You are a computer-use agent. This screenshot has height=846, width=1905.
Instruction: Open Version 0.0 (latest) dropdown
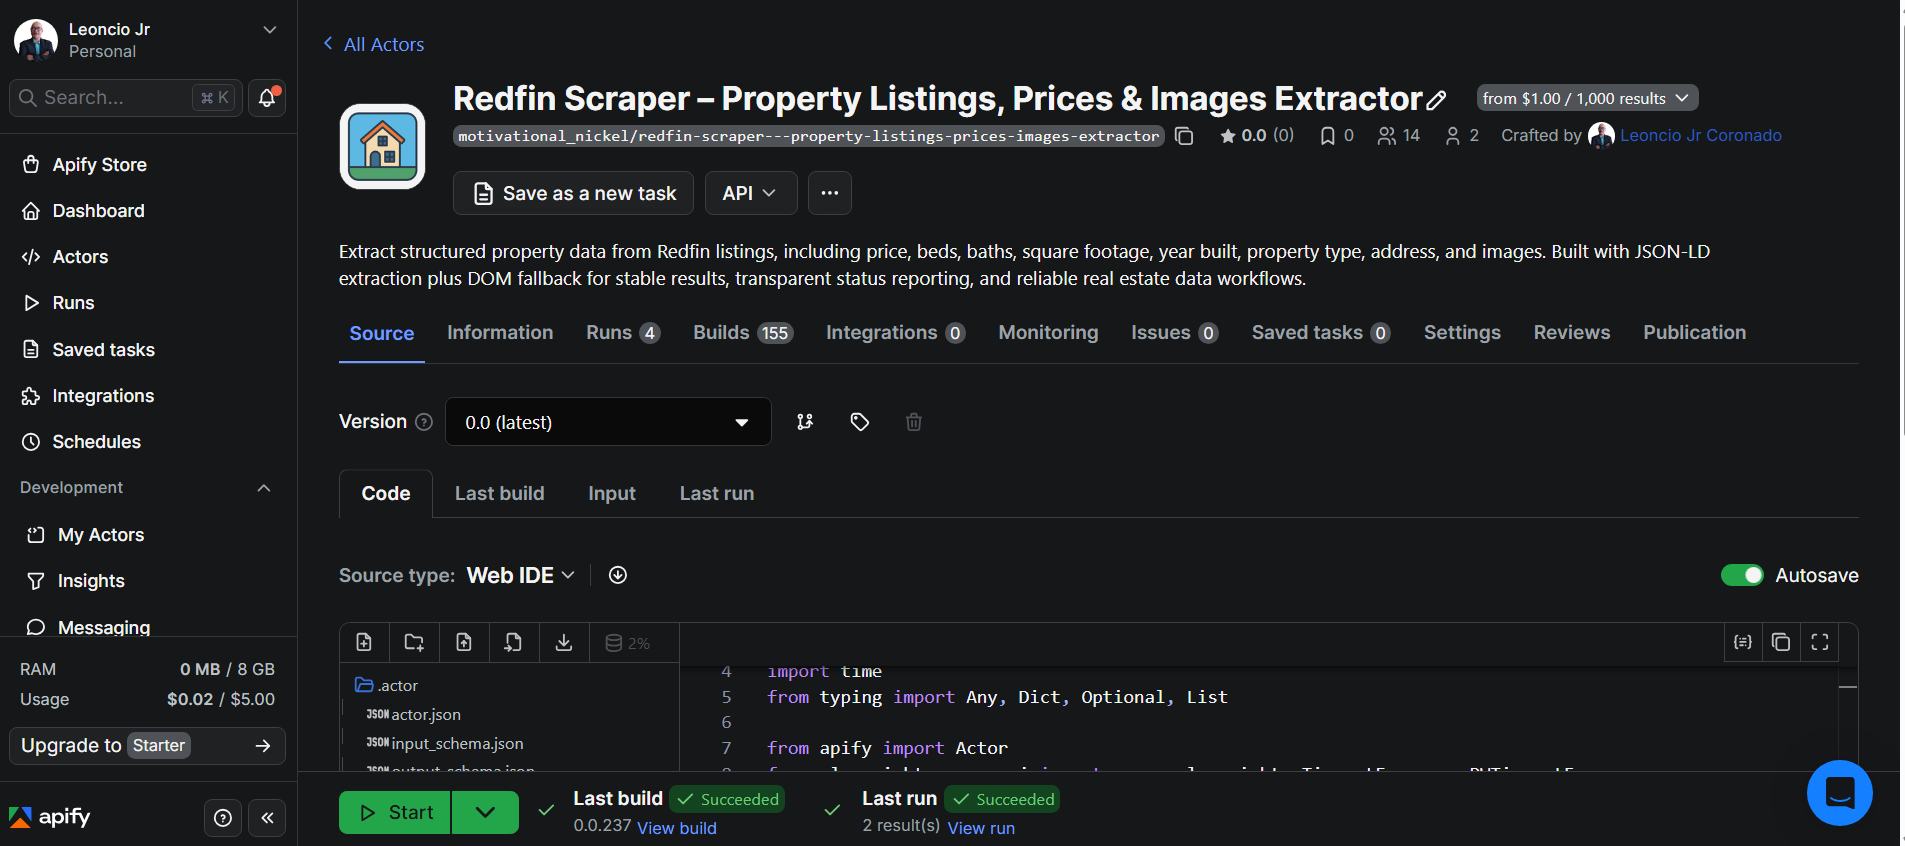point(608,422)
